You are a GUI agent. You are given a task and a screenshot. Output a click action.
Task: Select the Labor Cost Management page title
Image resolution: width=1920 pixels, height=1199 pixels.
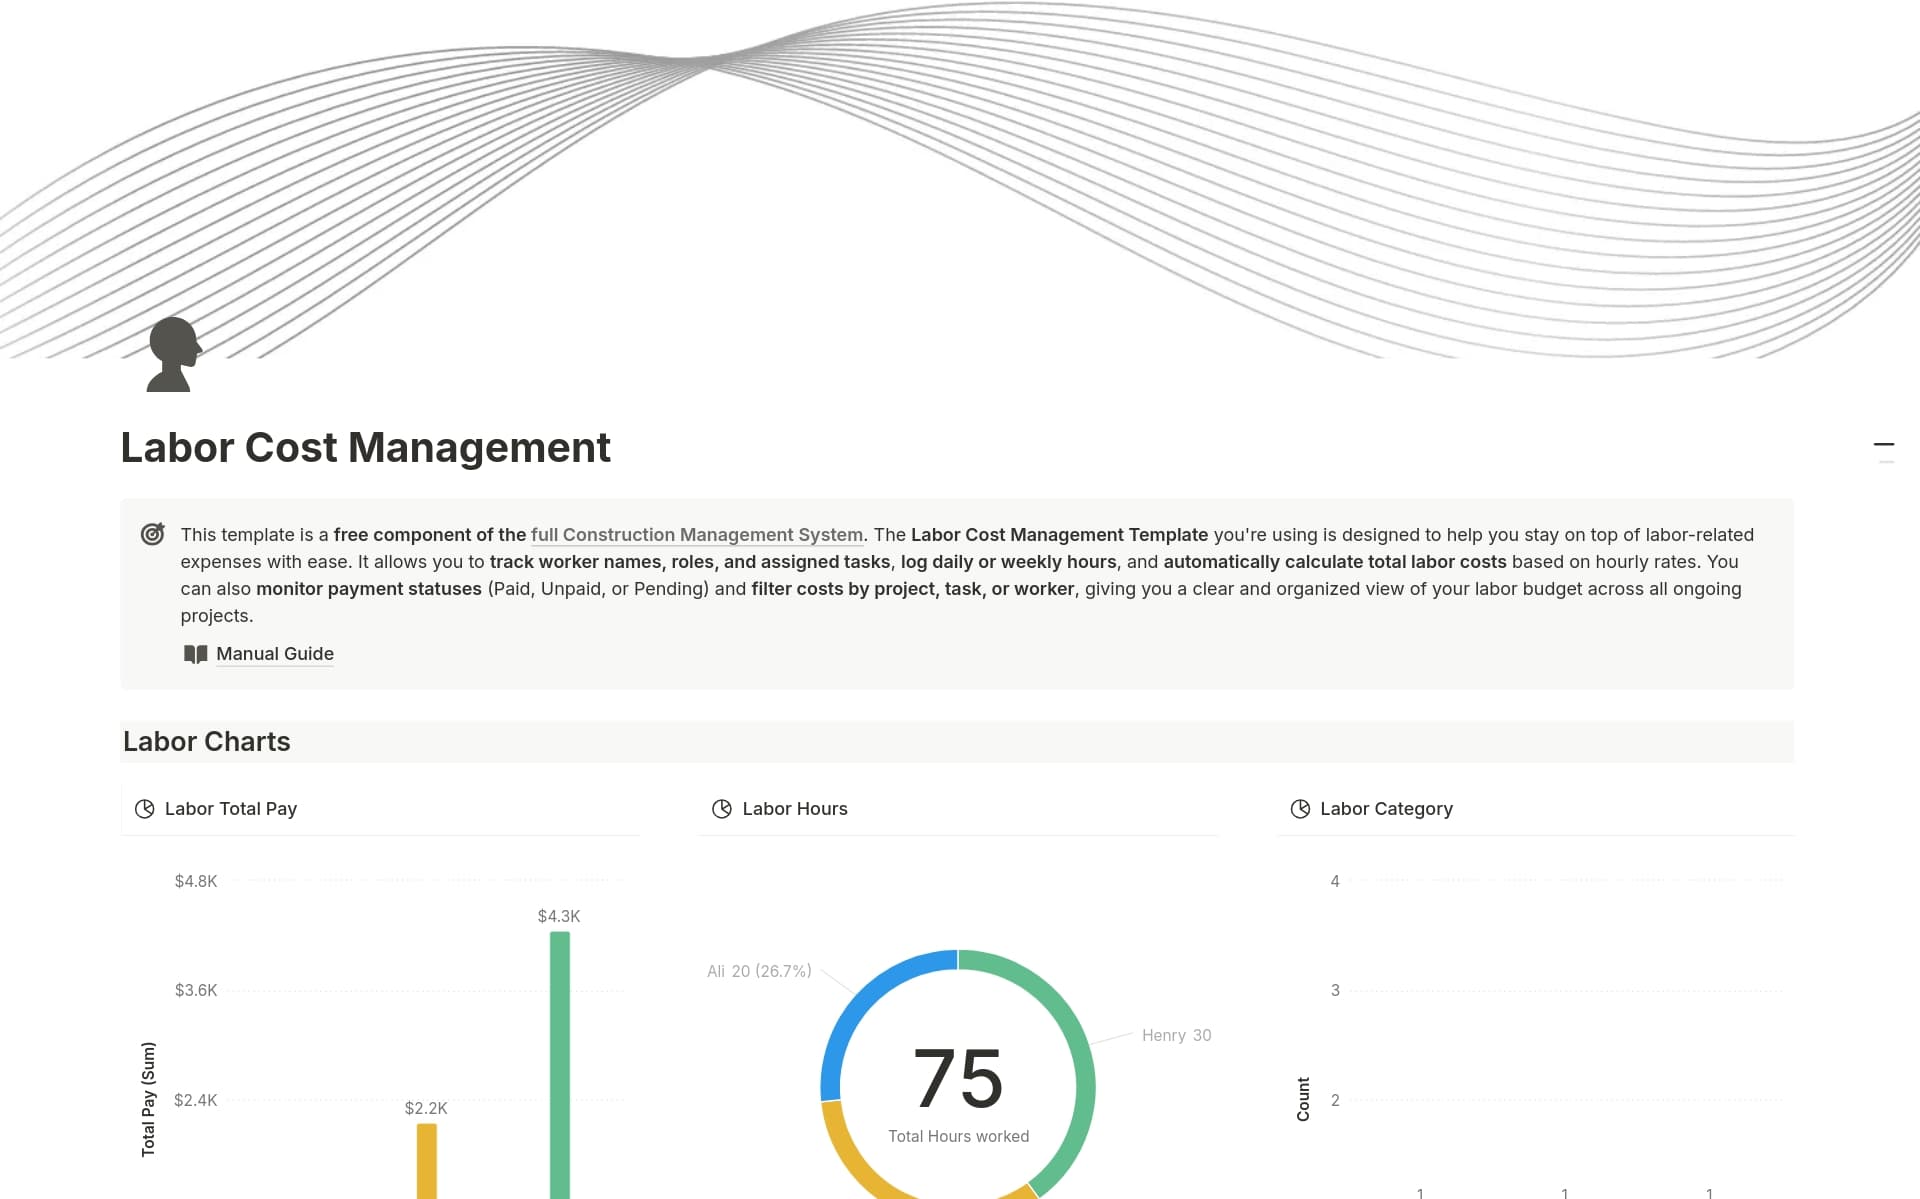(x=365, y=447)
